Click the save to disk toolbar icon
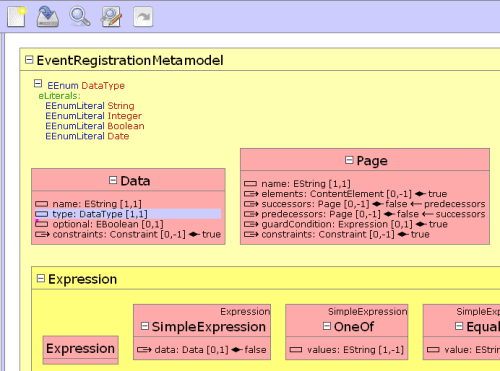Screen dimensions: 500x371 tap(48, 17)
